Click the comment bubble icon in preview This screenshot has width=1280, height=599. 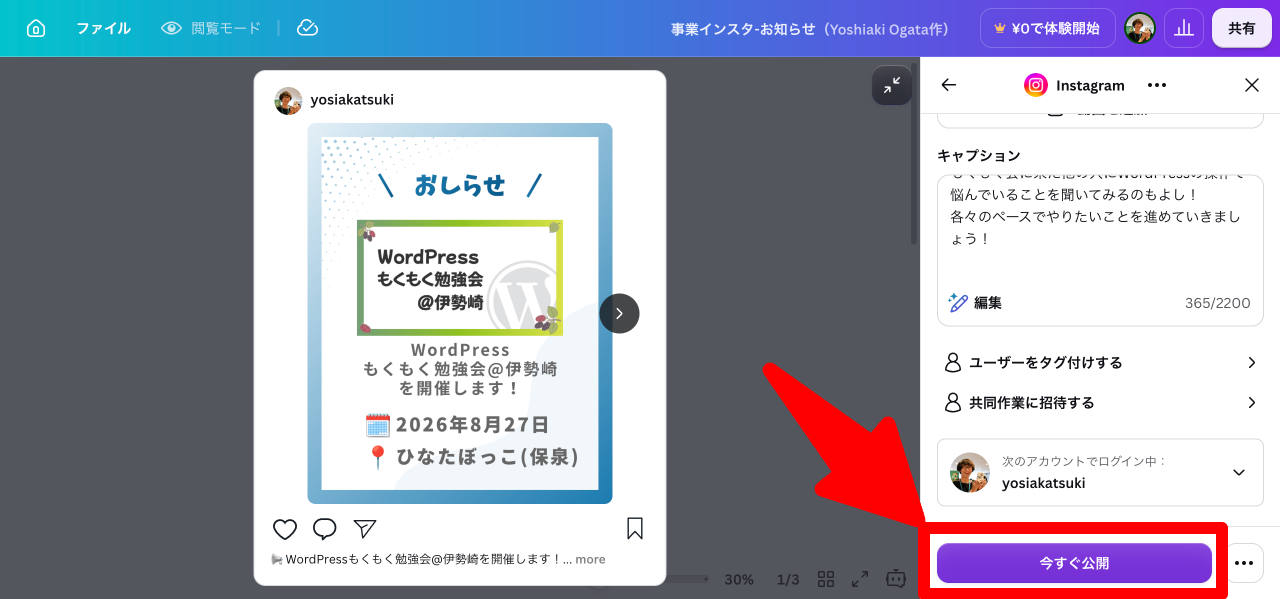tap(325, 529)
